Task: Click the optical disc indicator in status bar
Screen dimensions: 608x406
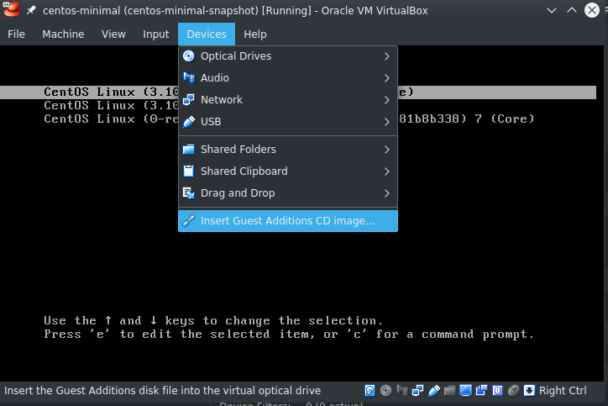Action: tap(385, 390)
